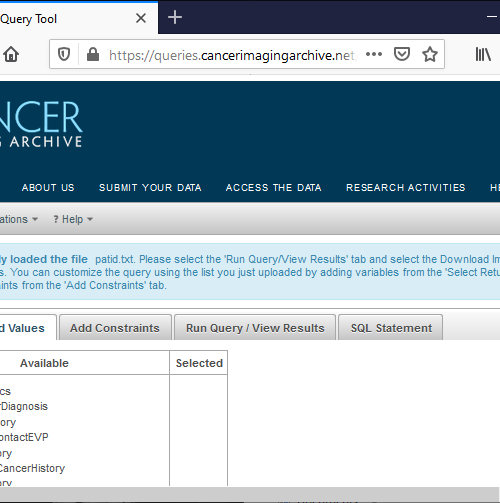Close the Query Tool tab
This screenshot has height=503, width=500.
141,18
